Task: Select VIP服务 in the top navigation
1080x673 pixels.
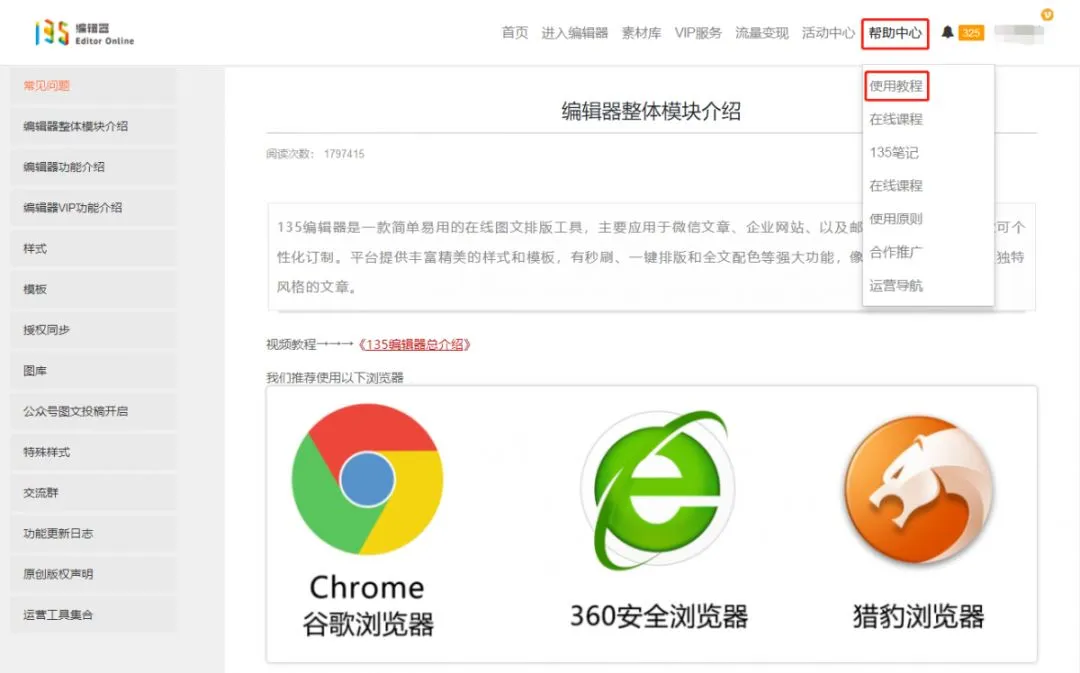Action: click(x=698, y=32)
